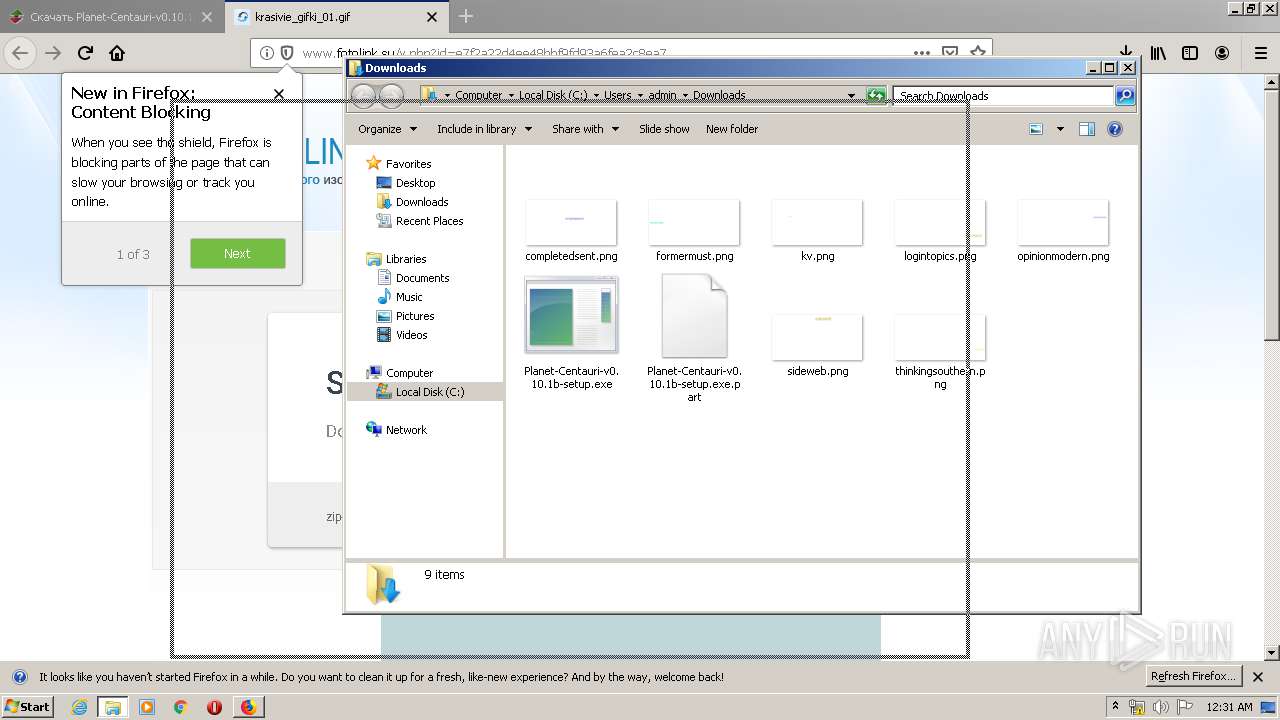Viewport: 1280px width, 720px height.
Task: Launch Internet Explorer from the taskbar
Action: pos(80,707)
